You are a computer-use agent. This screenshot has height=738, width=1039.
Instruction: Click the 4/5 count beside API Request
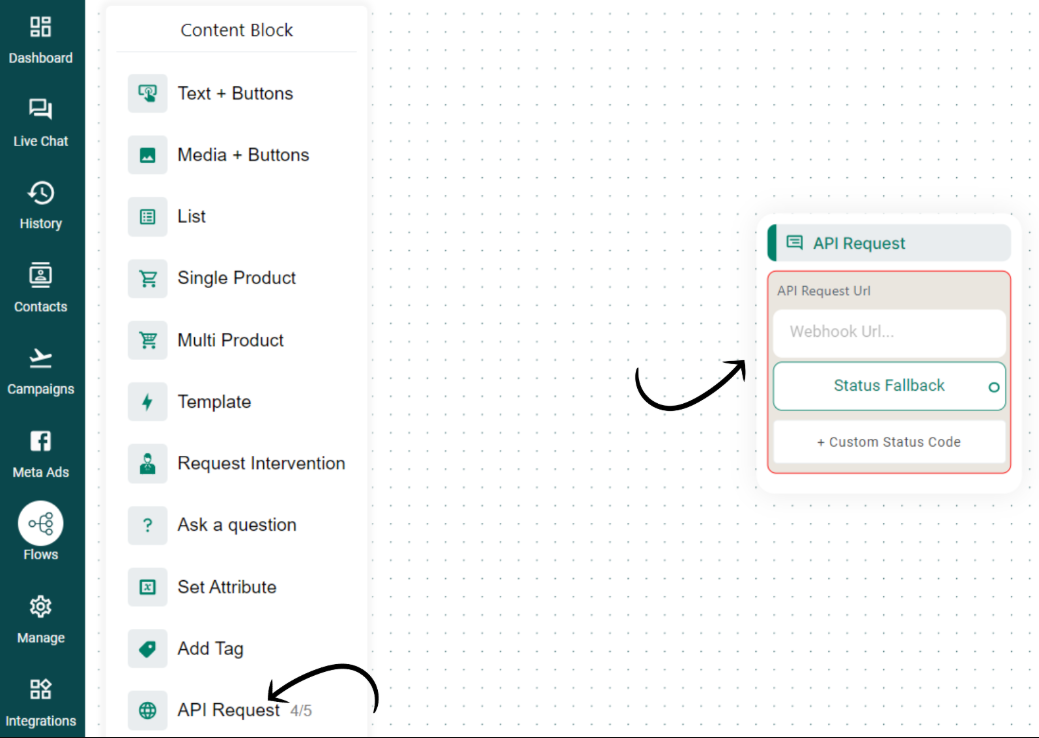[301, 711]
